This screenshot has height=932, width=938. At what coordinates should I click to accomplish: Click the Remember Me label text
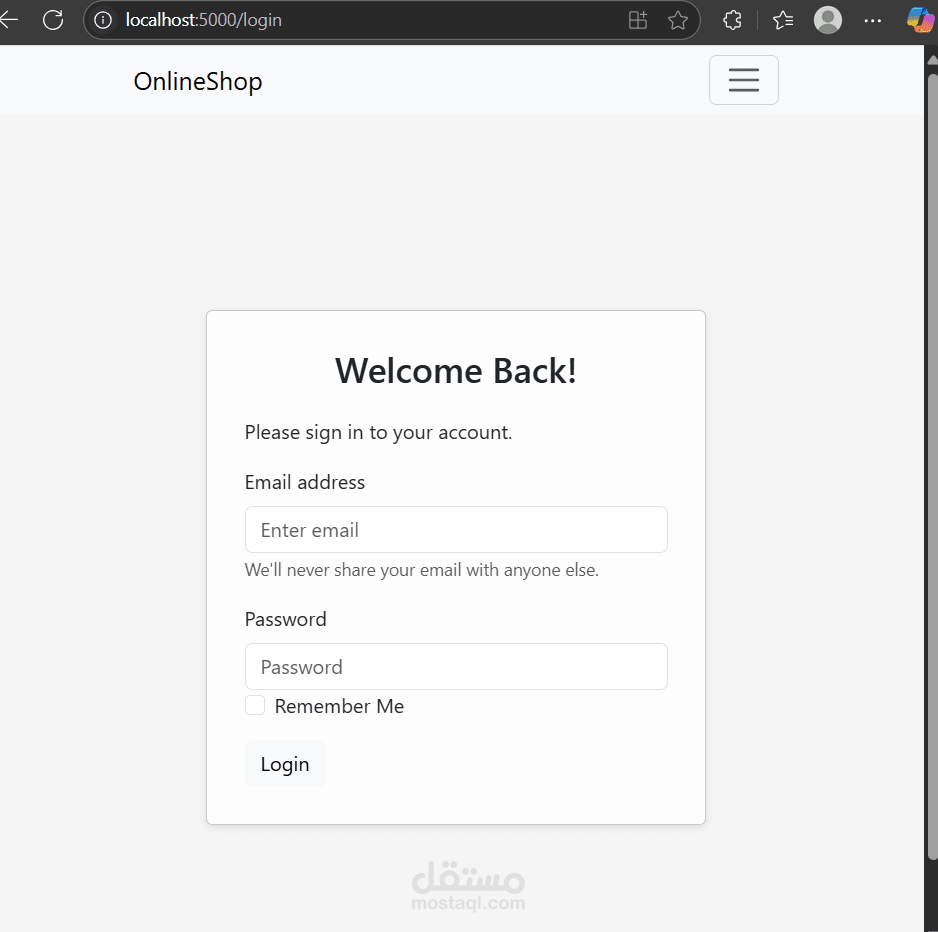coord(339,706)
